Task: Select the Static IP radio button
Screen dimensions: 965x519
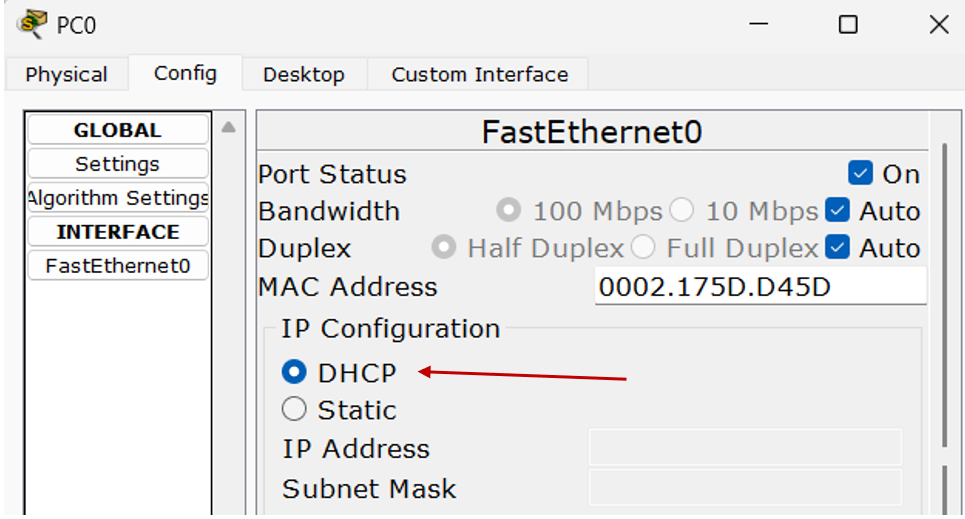Action: pyautogui.click(x=294, y=409)
